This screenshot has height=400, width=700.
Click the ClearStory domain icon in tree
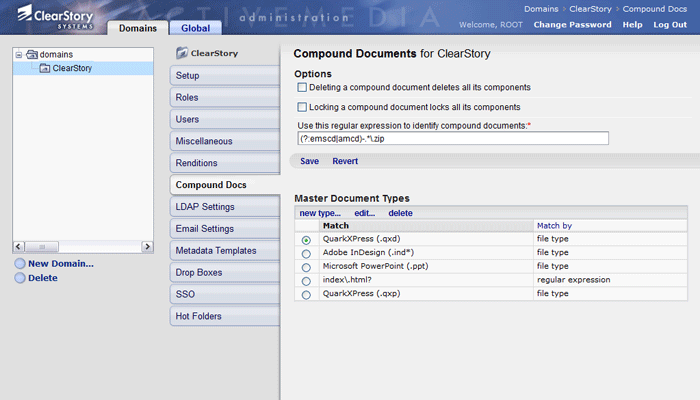click(44, 68)
